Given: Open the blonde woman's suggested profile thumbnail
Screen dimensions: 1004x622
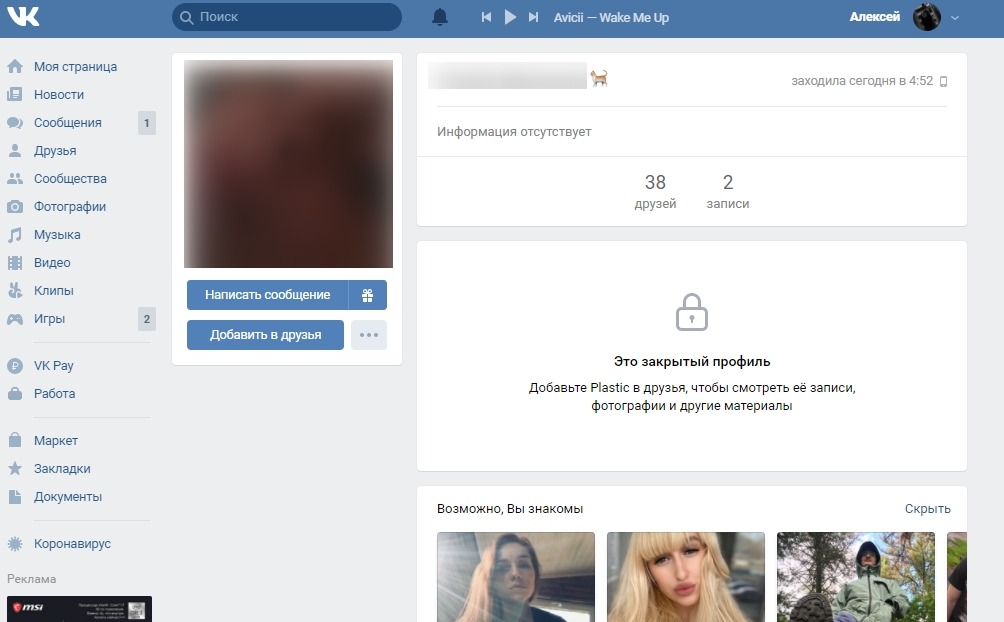Looking at the screenshot, I should [686, 577].
